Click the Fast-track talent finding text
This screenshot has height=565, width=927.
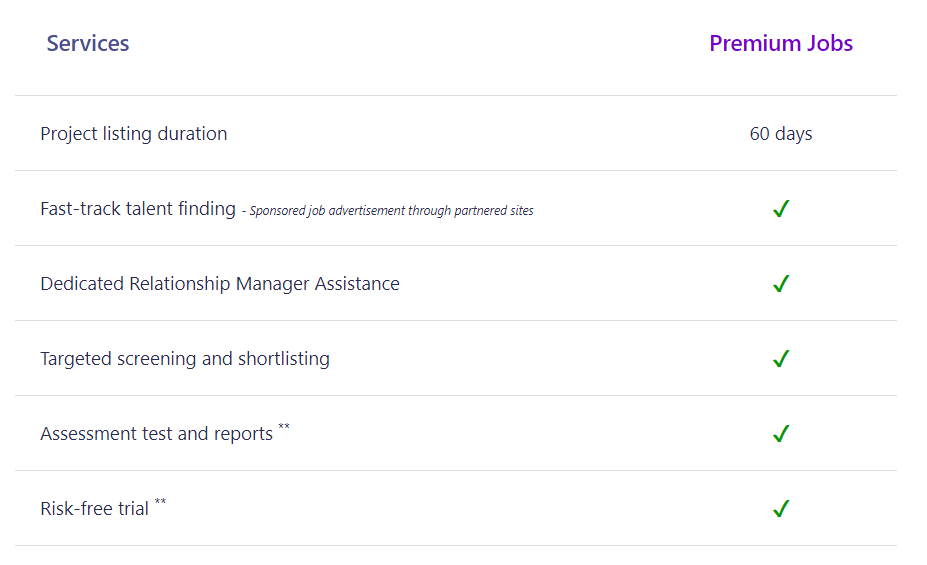[138, 209]
